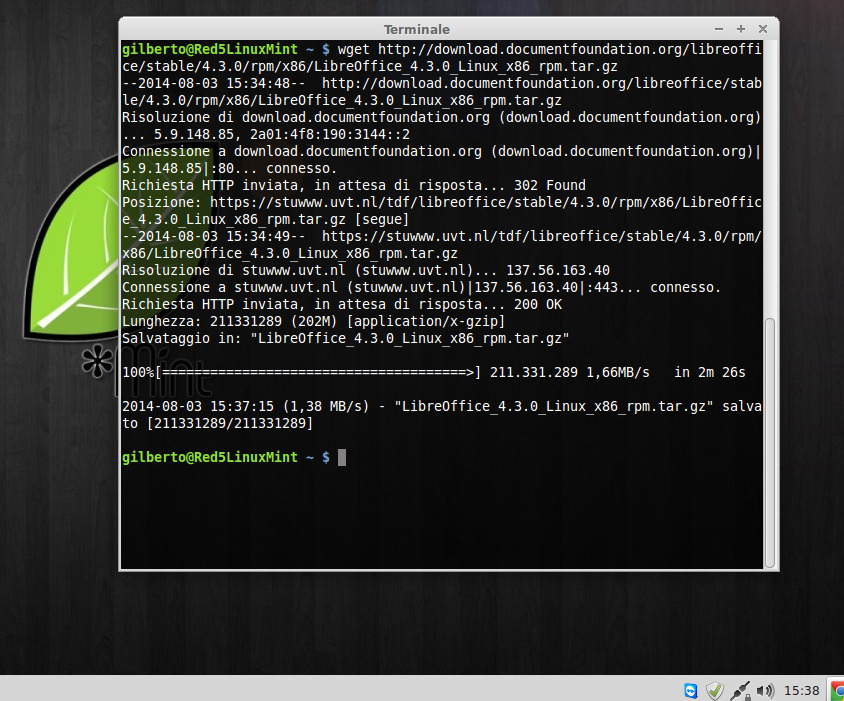Launch Chrome from the panel corner
Screen dimensions: 844x701
coord(837,691)
